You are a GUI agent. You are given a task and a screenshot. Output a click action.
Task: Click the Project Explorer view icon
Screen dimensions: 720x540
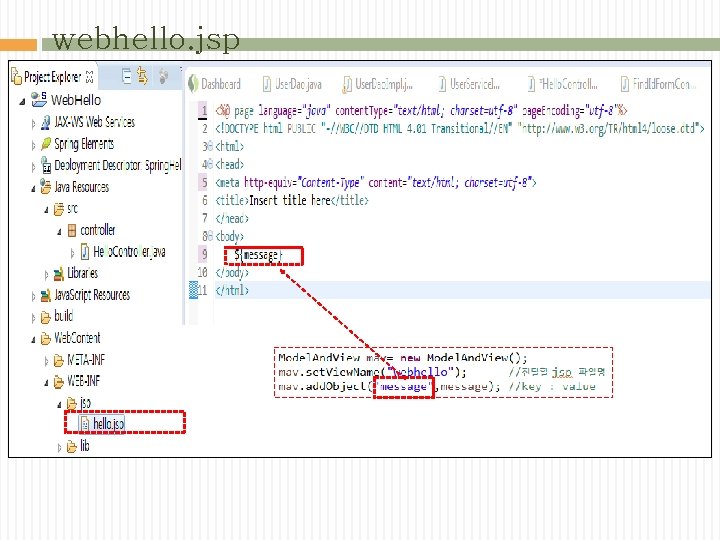[16, 77]
